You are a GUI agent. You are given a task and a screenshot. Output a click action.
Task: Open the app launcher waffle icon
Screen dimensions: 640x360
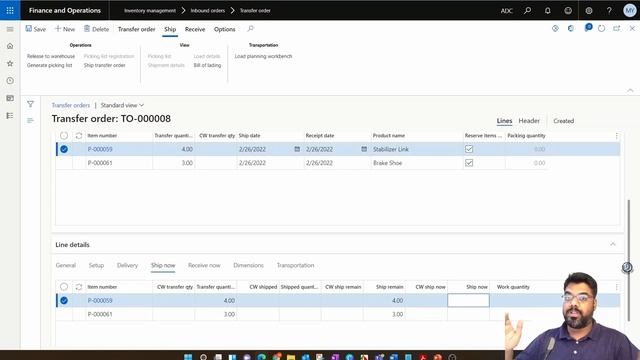(10, 10)
